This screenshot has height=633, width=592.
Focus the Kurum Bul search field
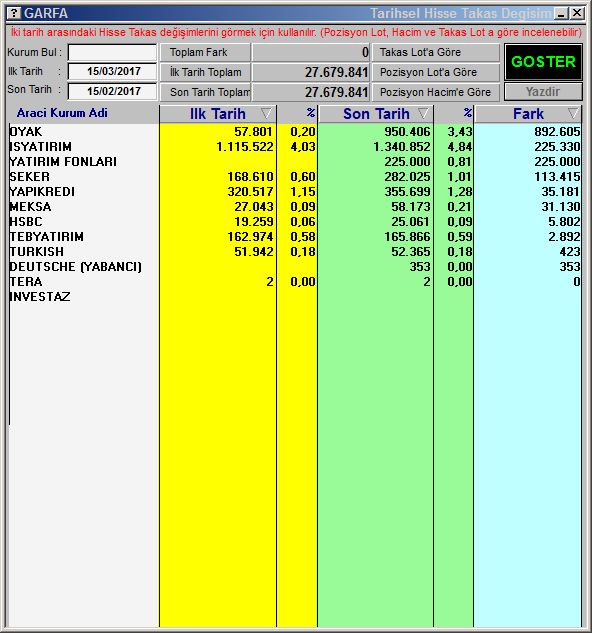click(112, 52)
